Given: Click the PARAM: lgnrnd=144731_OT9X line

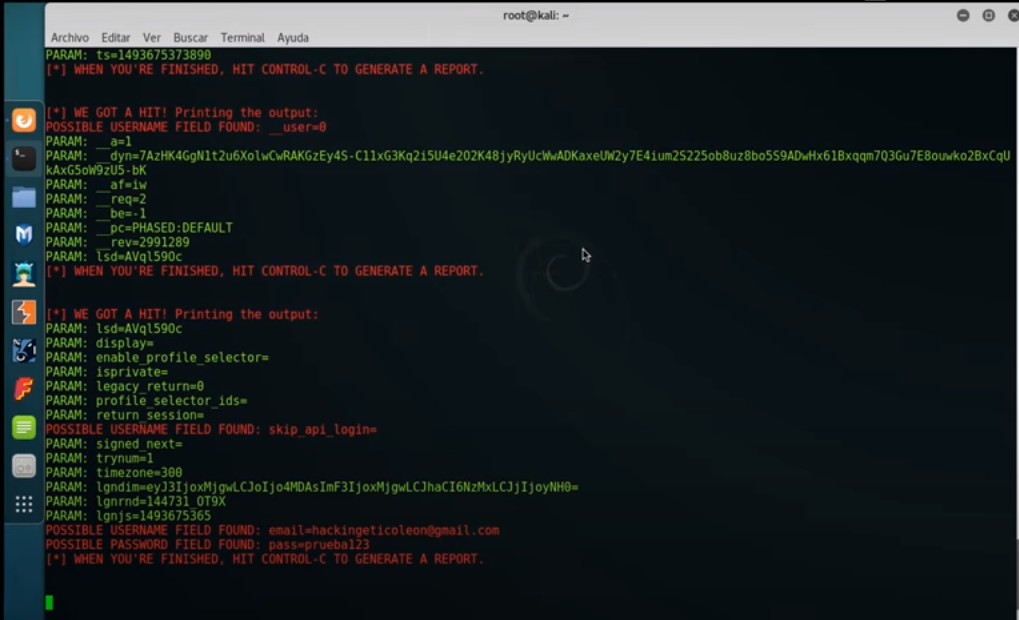Looking at the screenshot, I should click(x=136, y=502).
